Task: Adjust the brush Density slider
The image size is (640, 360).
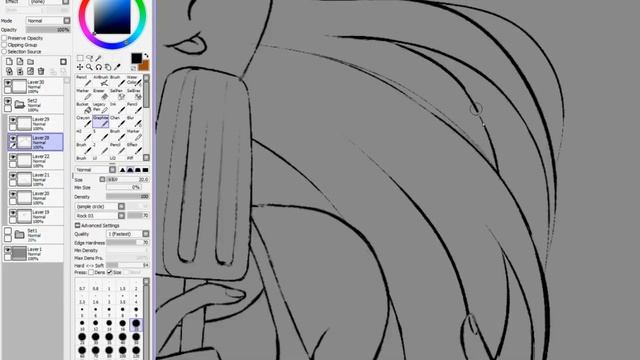Action: click(128, 196)
